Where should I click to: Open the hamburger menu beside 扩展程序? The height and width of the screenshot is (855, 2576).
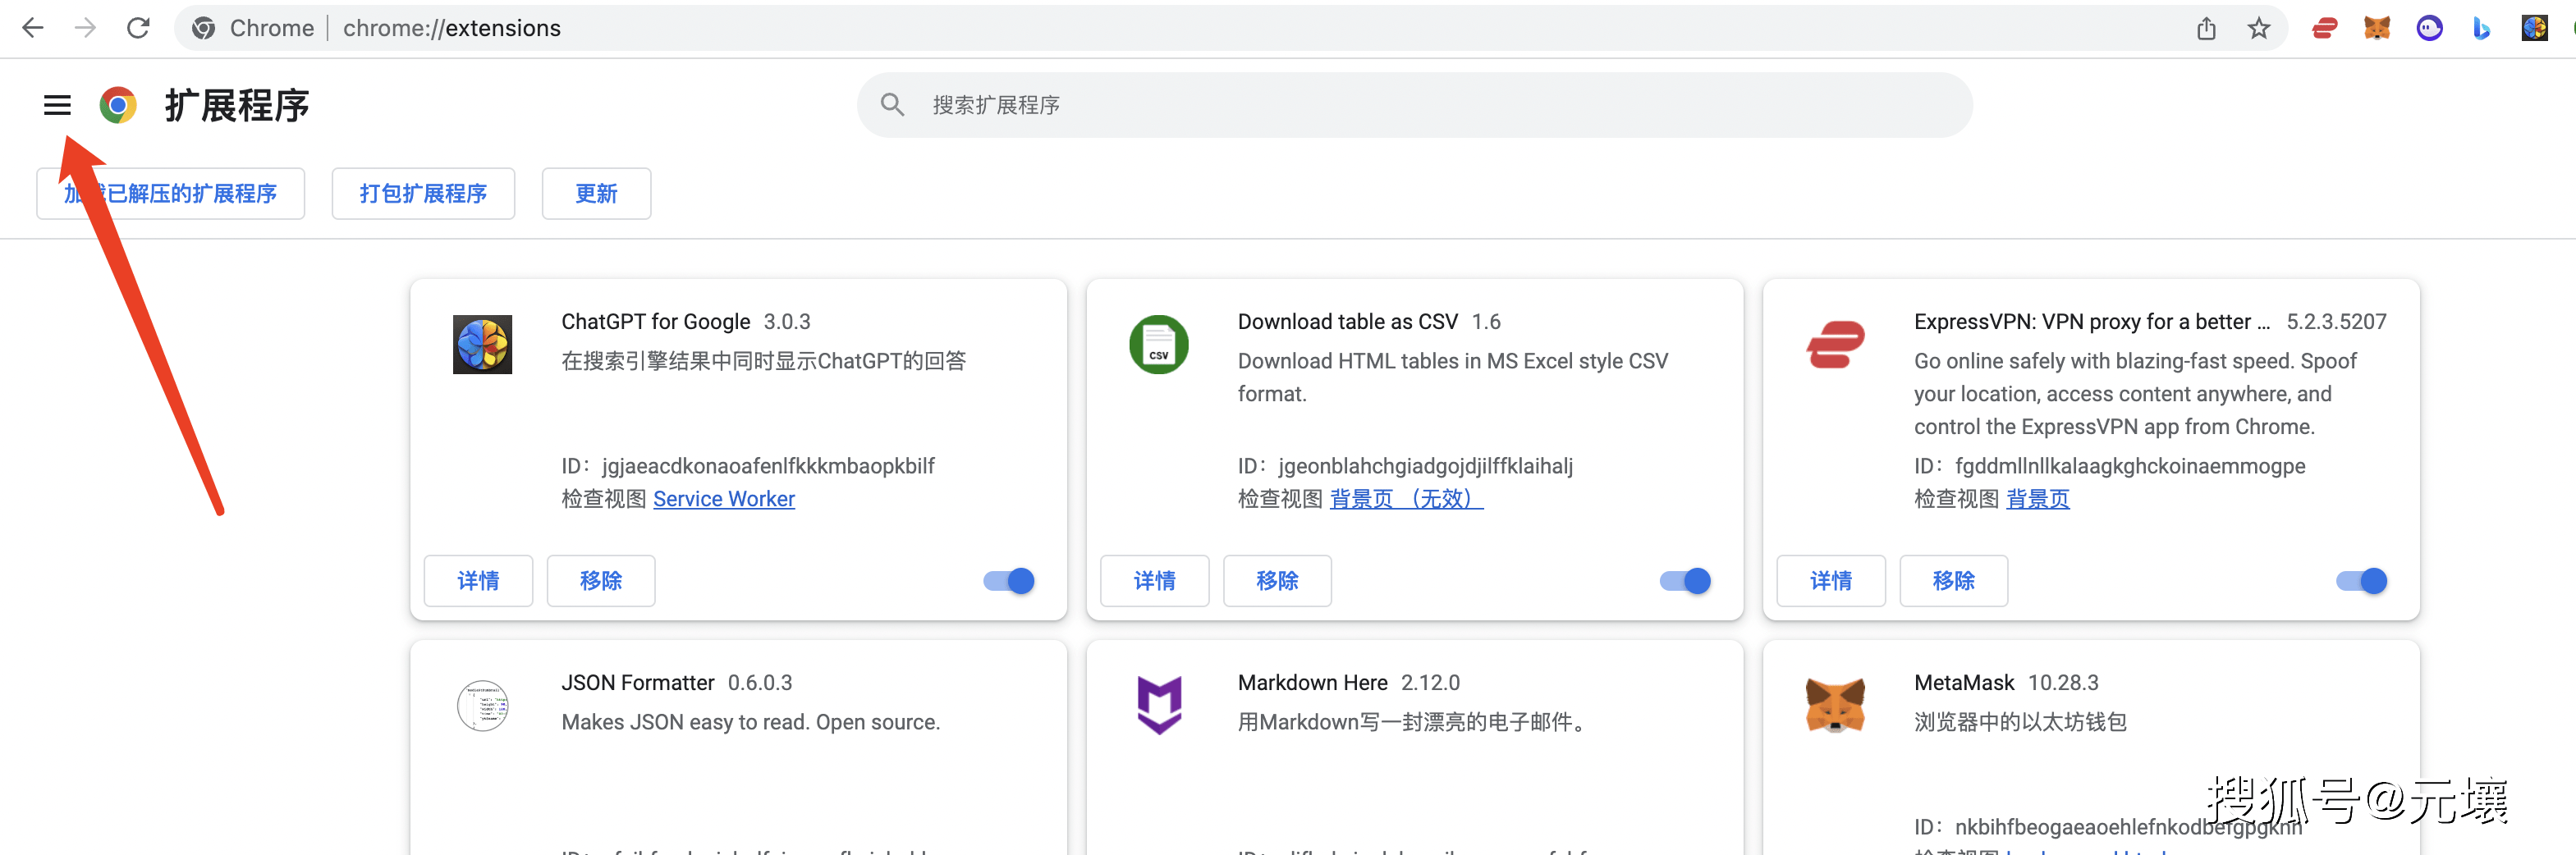pyautogui.click(x=57, y=104)
